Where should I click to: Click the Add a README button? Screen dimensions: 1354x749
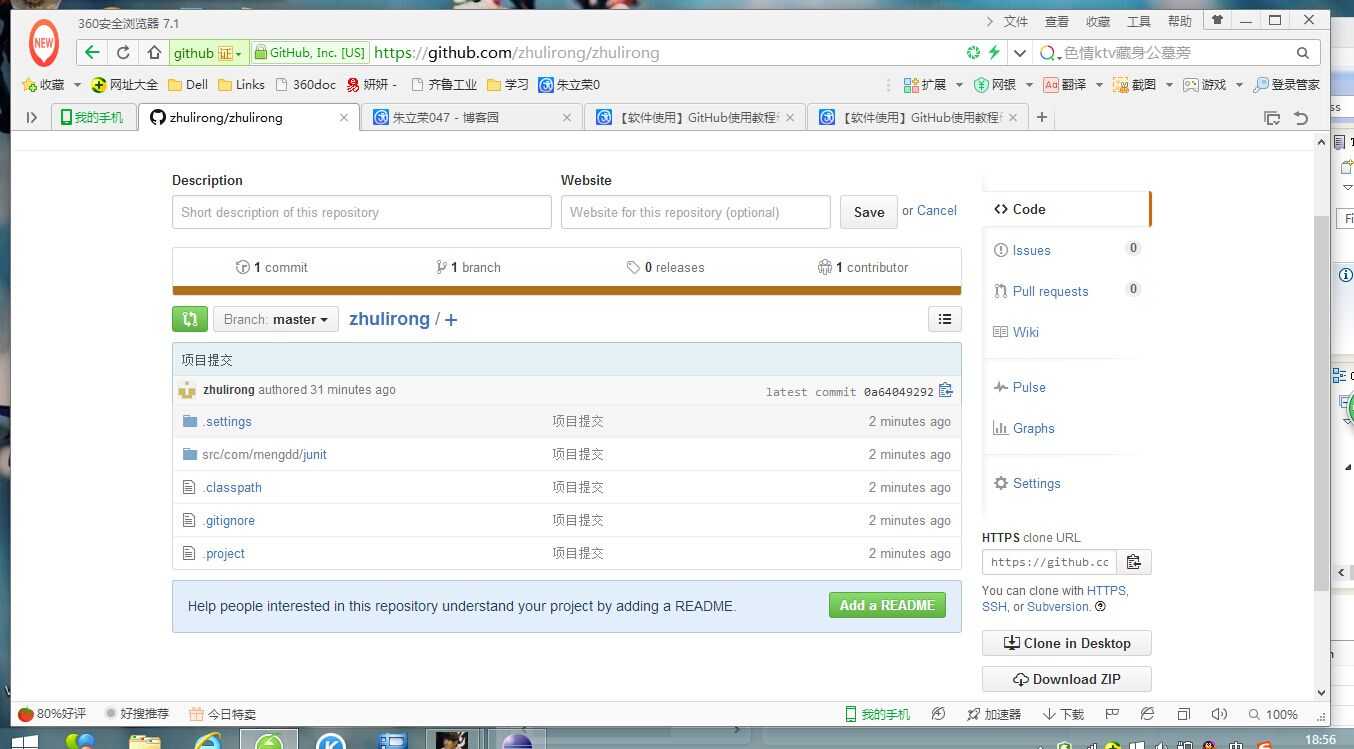pos(887,605)
